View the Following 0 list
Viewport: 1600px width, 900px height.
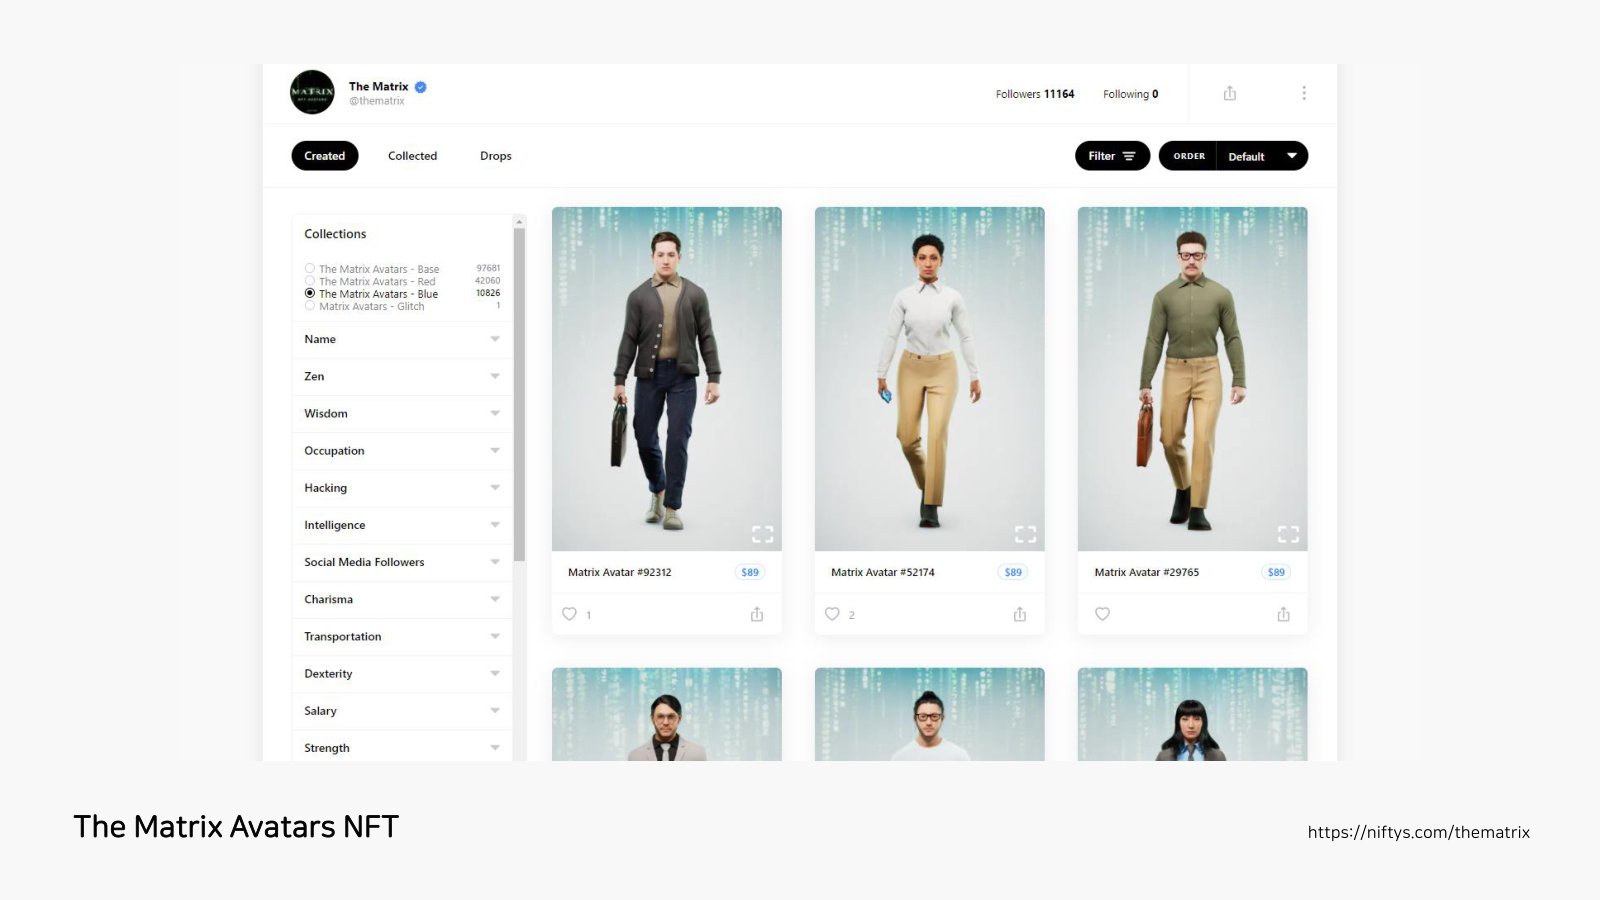click(x=1131, y=94)
